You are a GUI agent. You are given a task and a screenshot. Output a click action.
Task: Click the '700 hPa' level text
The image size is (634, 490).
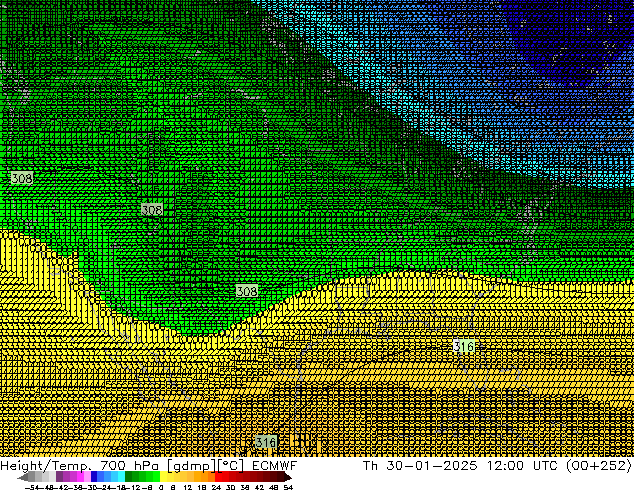(129, 466)
